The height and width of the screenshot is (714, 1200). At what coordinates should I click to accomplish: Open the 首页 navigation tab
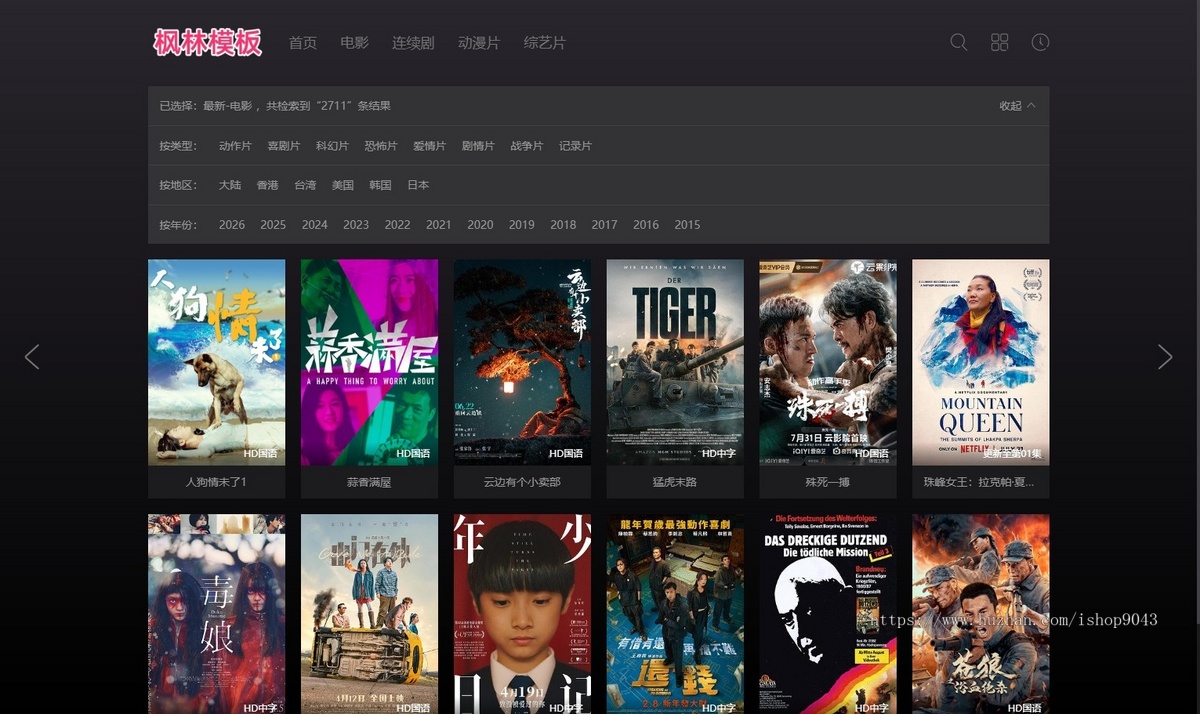coord(303,43)
